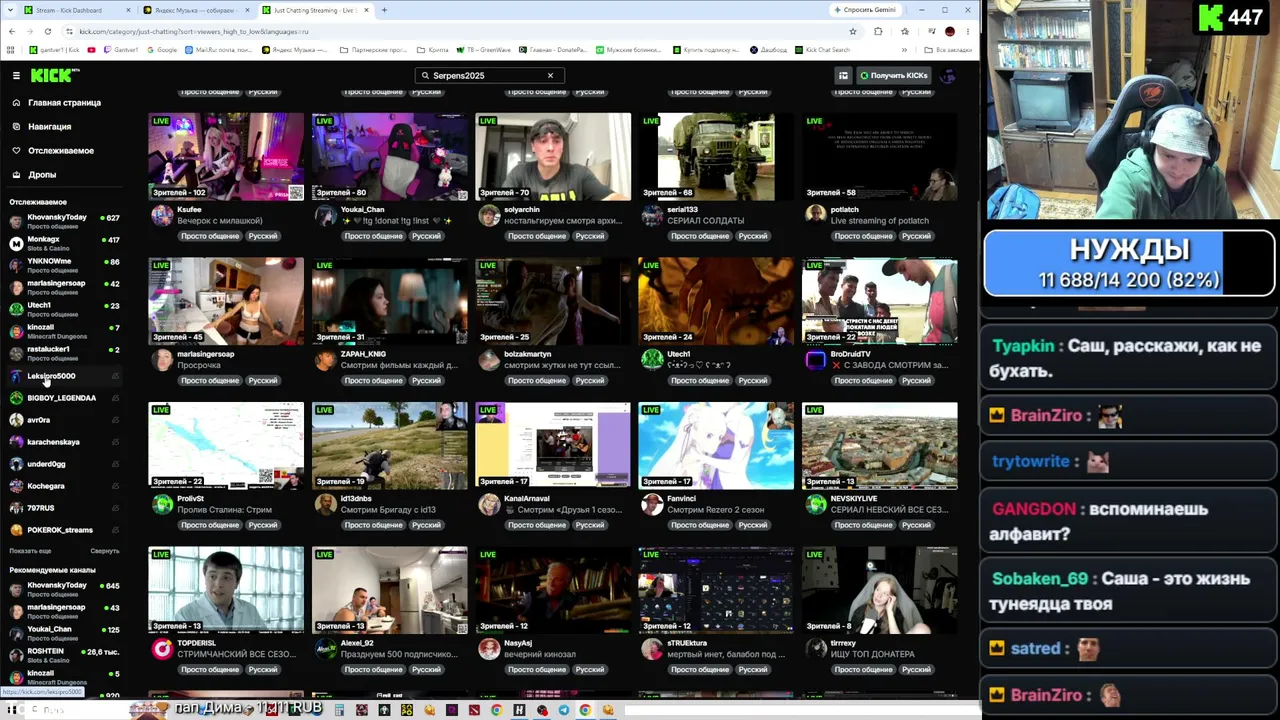
Task: Click sTRUEktura channel avatar
Action: click(652, 649)
